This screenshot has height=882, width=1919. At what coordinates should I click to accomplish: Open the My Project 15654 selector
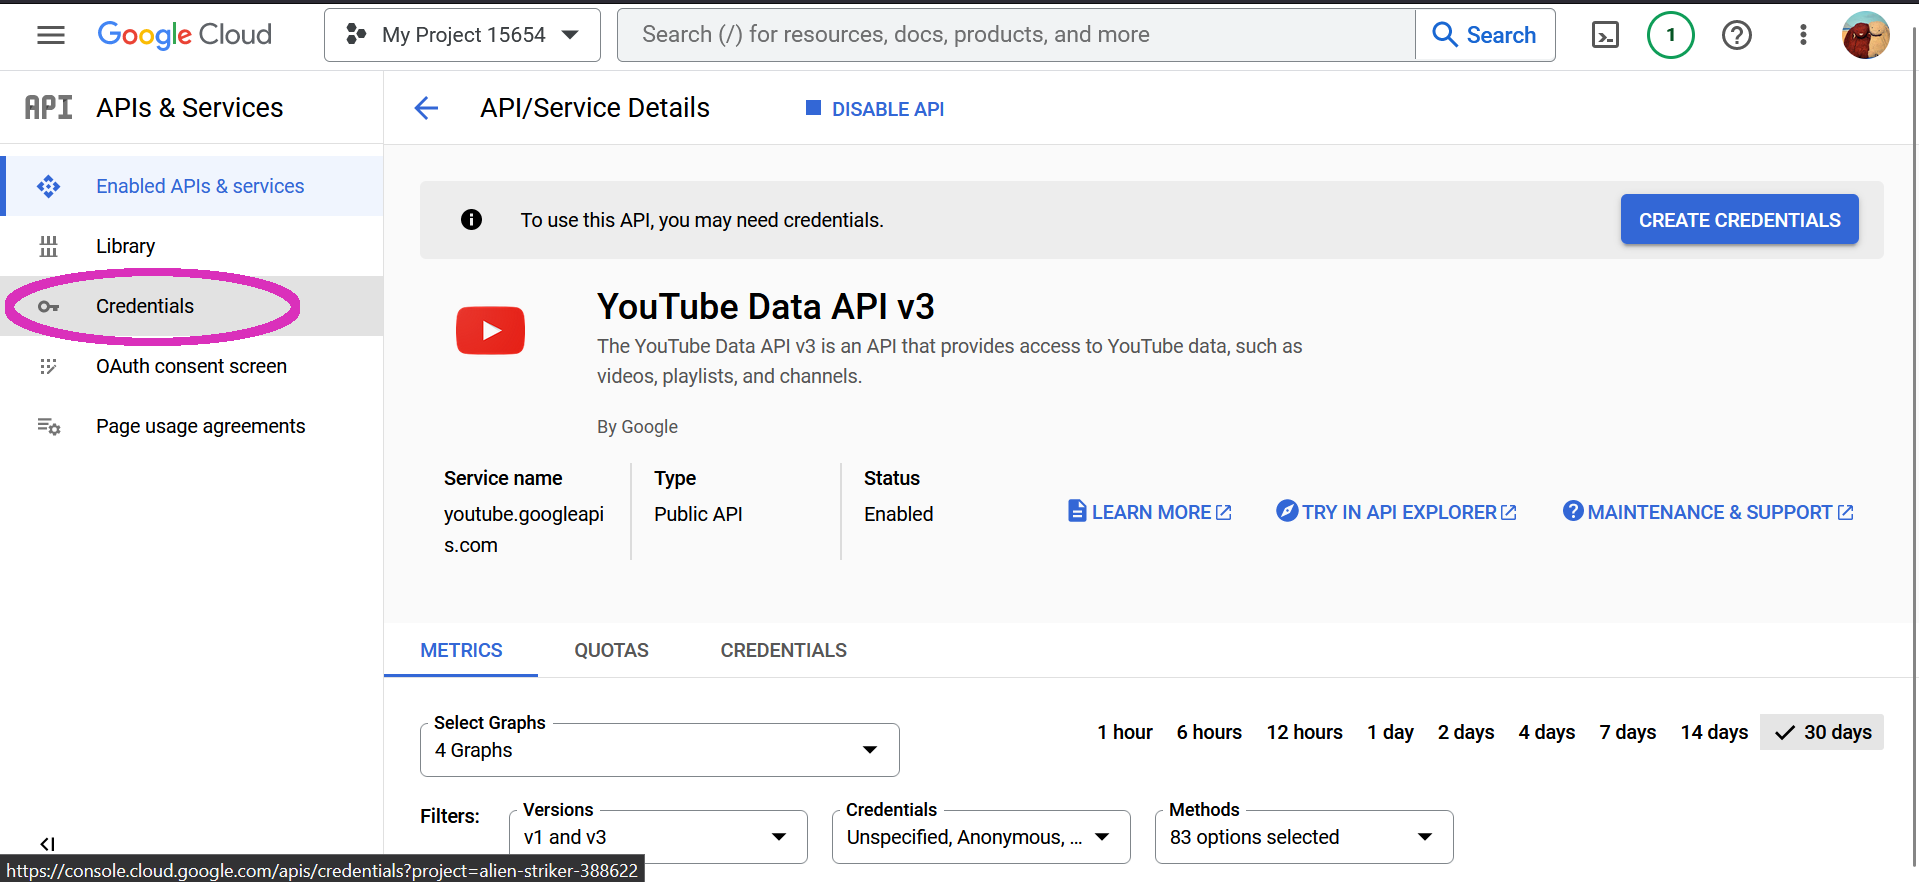(x=462, y=35)
